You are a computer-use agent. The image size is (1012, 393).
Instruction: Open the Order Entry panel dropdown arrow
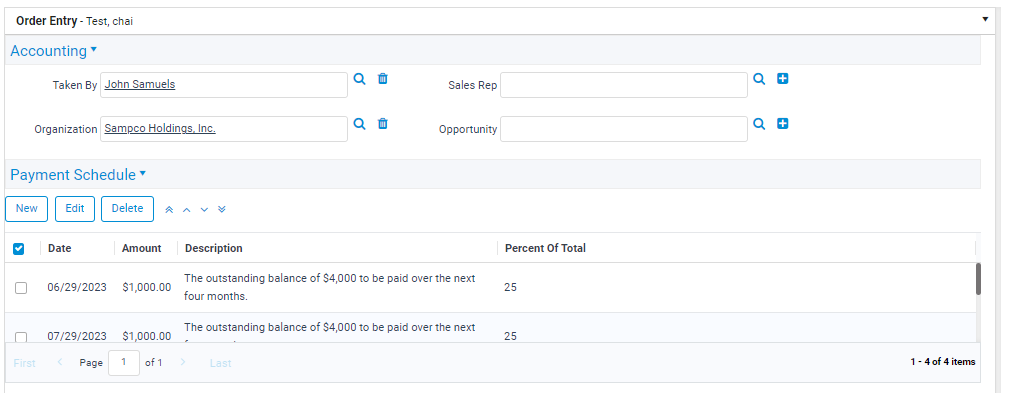point(985,19)
